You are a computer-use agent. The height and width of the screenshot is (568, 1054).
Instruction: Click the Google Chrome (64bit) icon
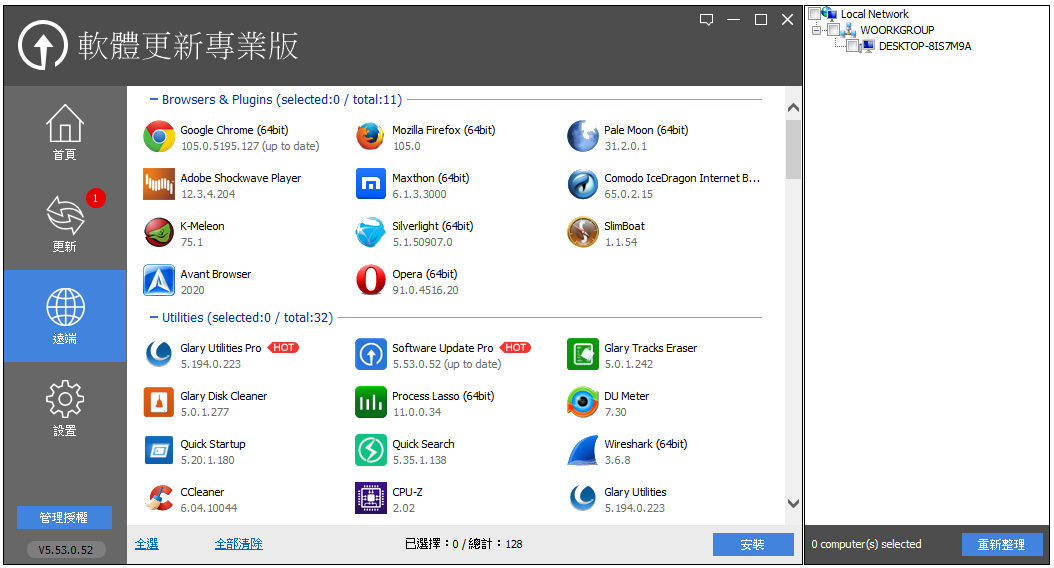click(159, 137)
